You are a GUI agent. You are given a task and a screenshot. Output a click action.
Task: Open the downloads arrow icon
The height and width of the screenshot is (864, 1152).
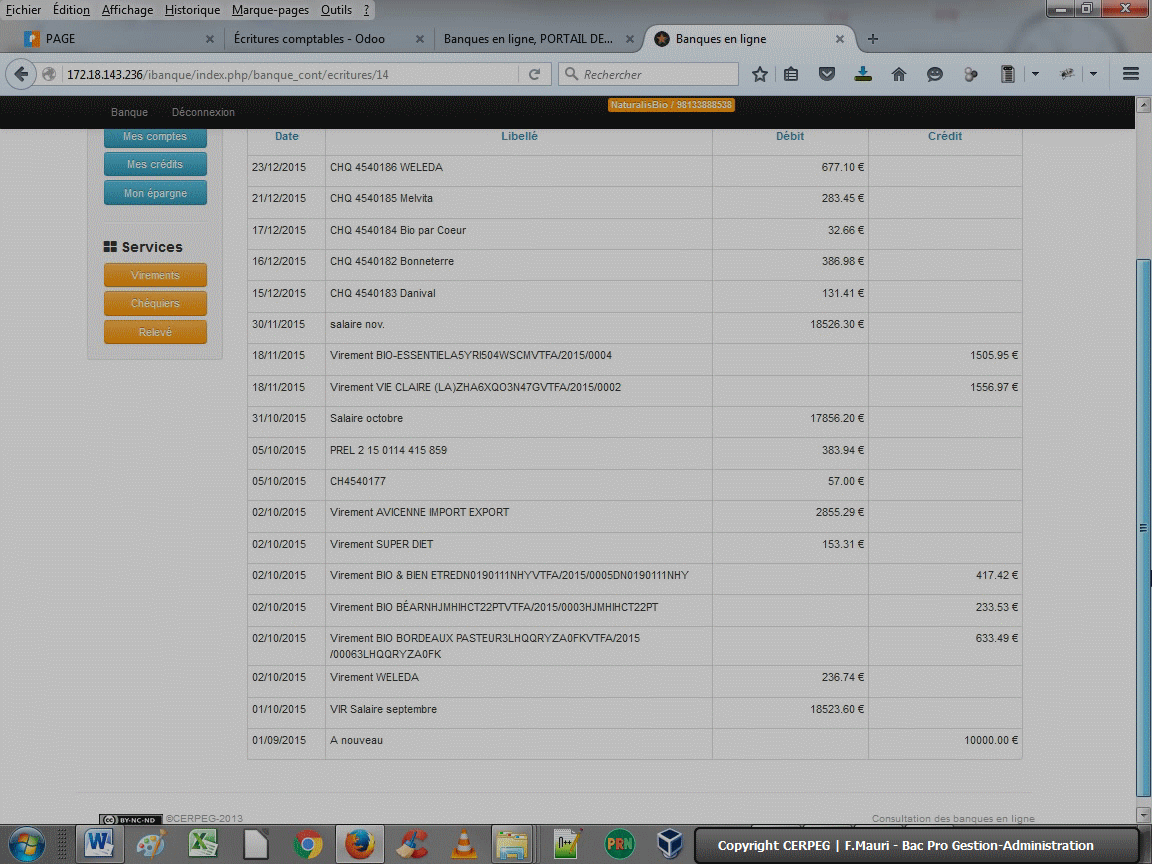coord(863,74)
